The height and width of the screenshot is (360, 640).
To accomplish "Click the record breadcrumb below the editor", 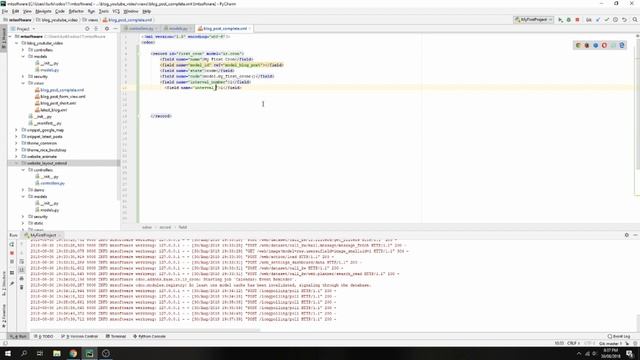I will (x=165, y=227).
